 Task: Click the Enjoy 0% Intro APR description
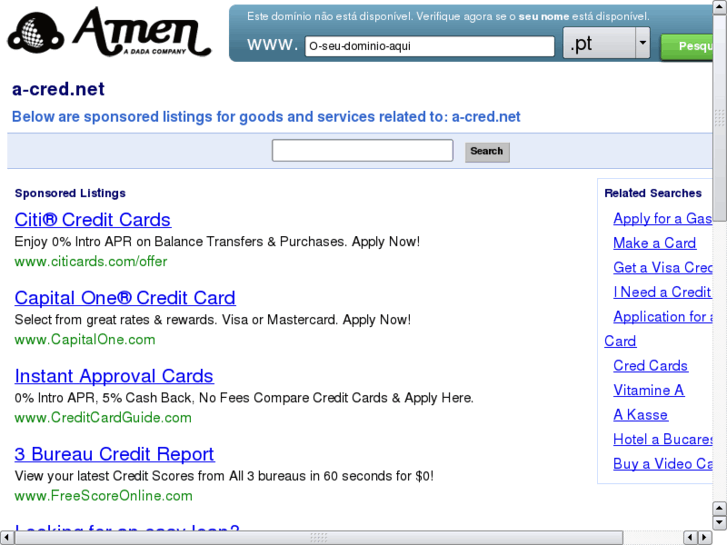217,242
